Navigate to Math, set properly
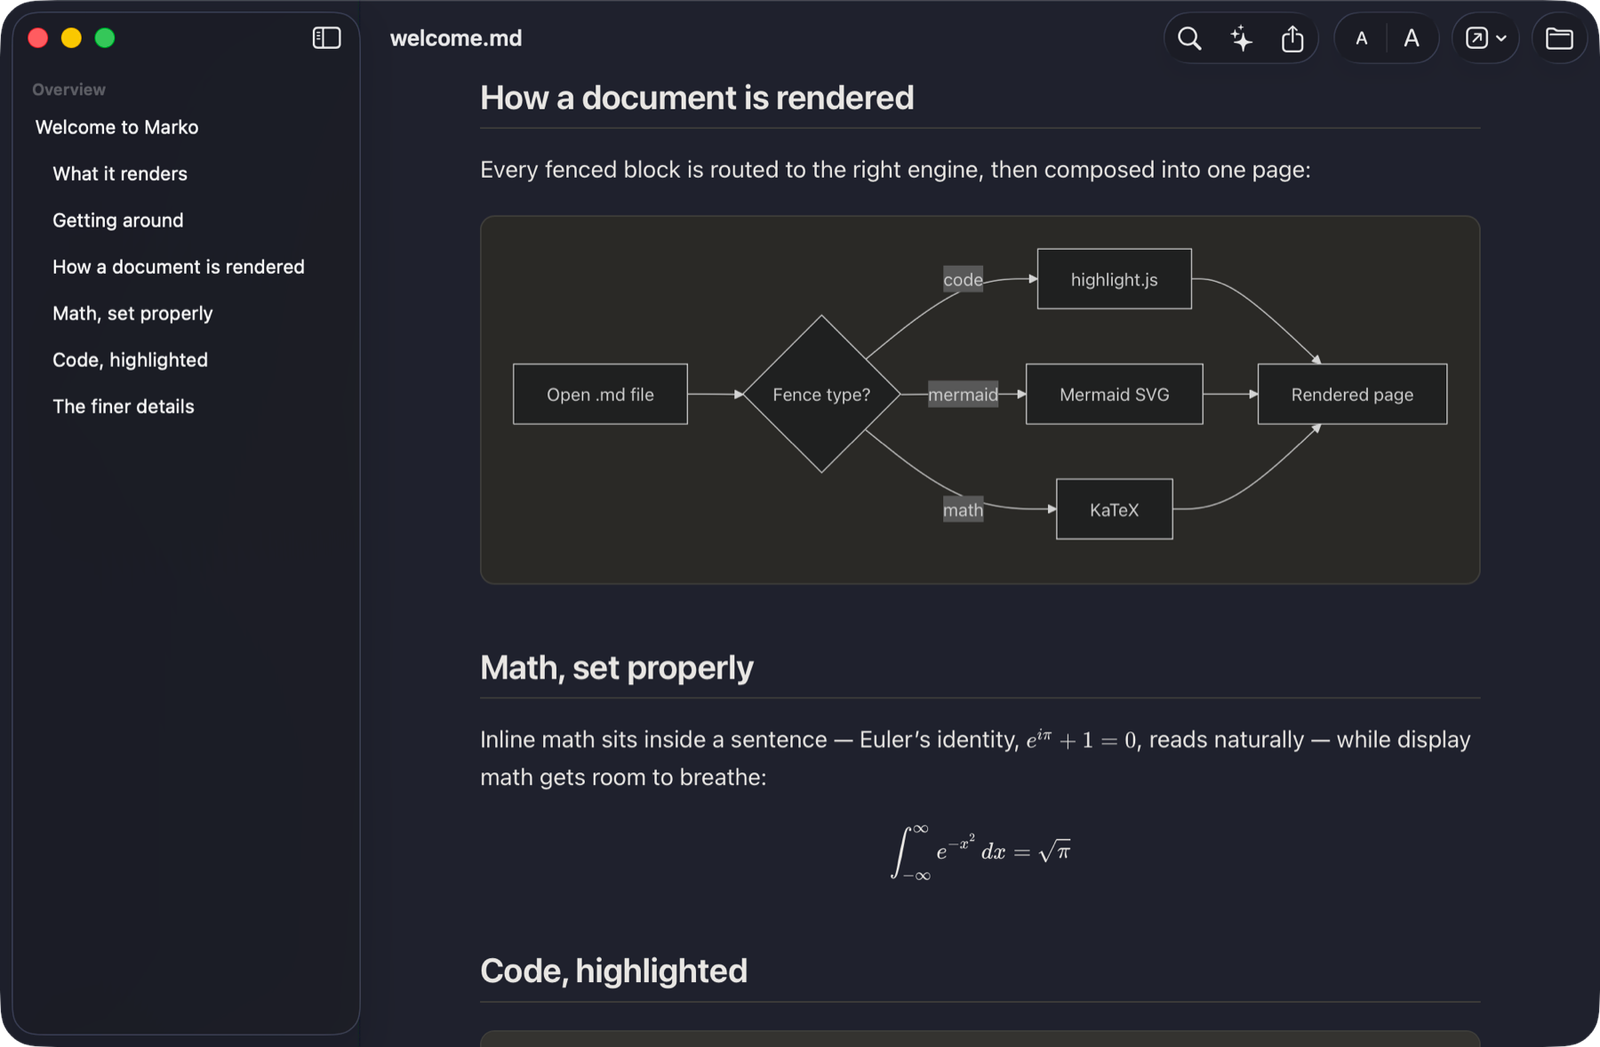The width and height of the screenshot is (1600, 1047). point(133,313)
